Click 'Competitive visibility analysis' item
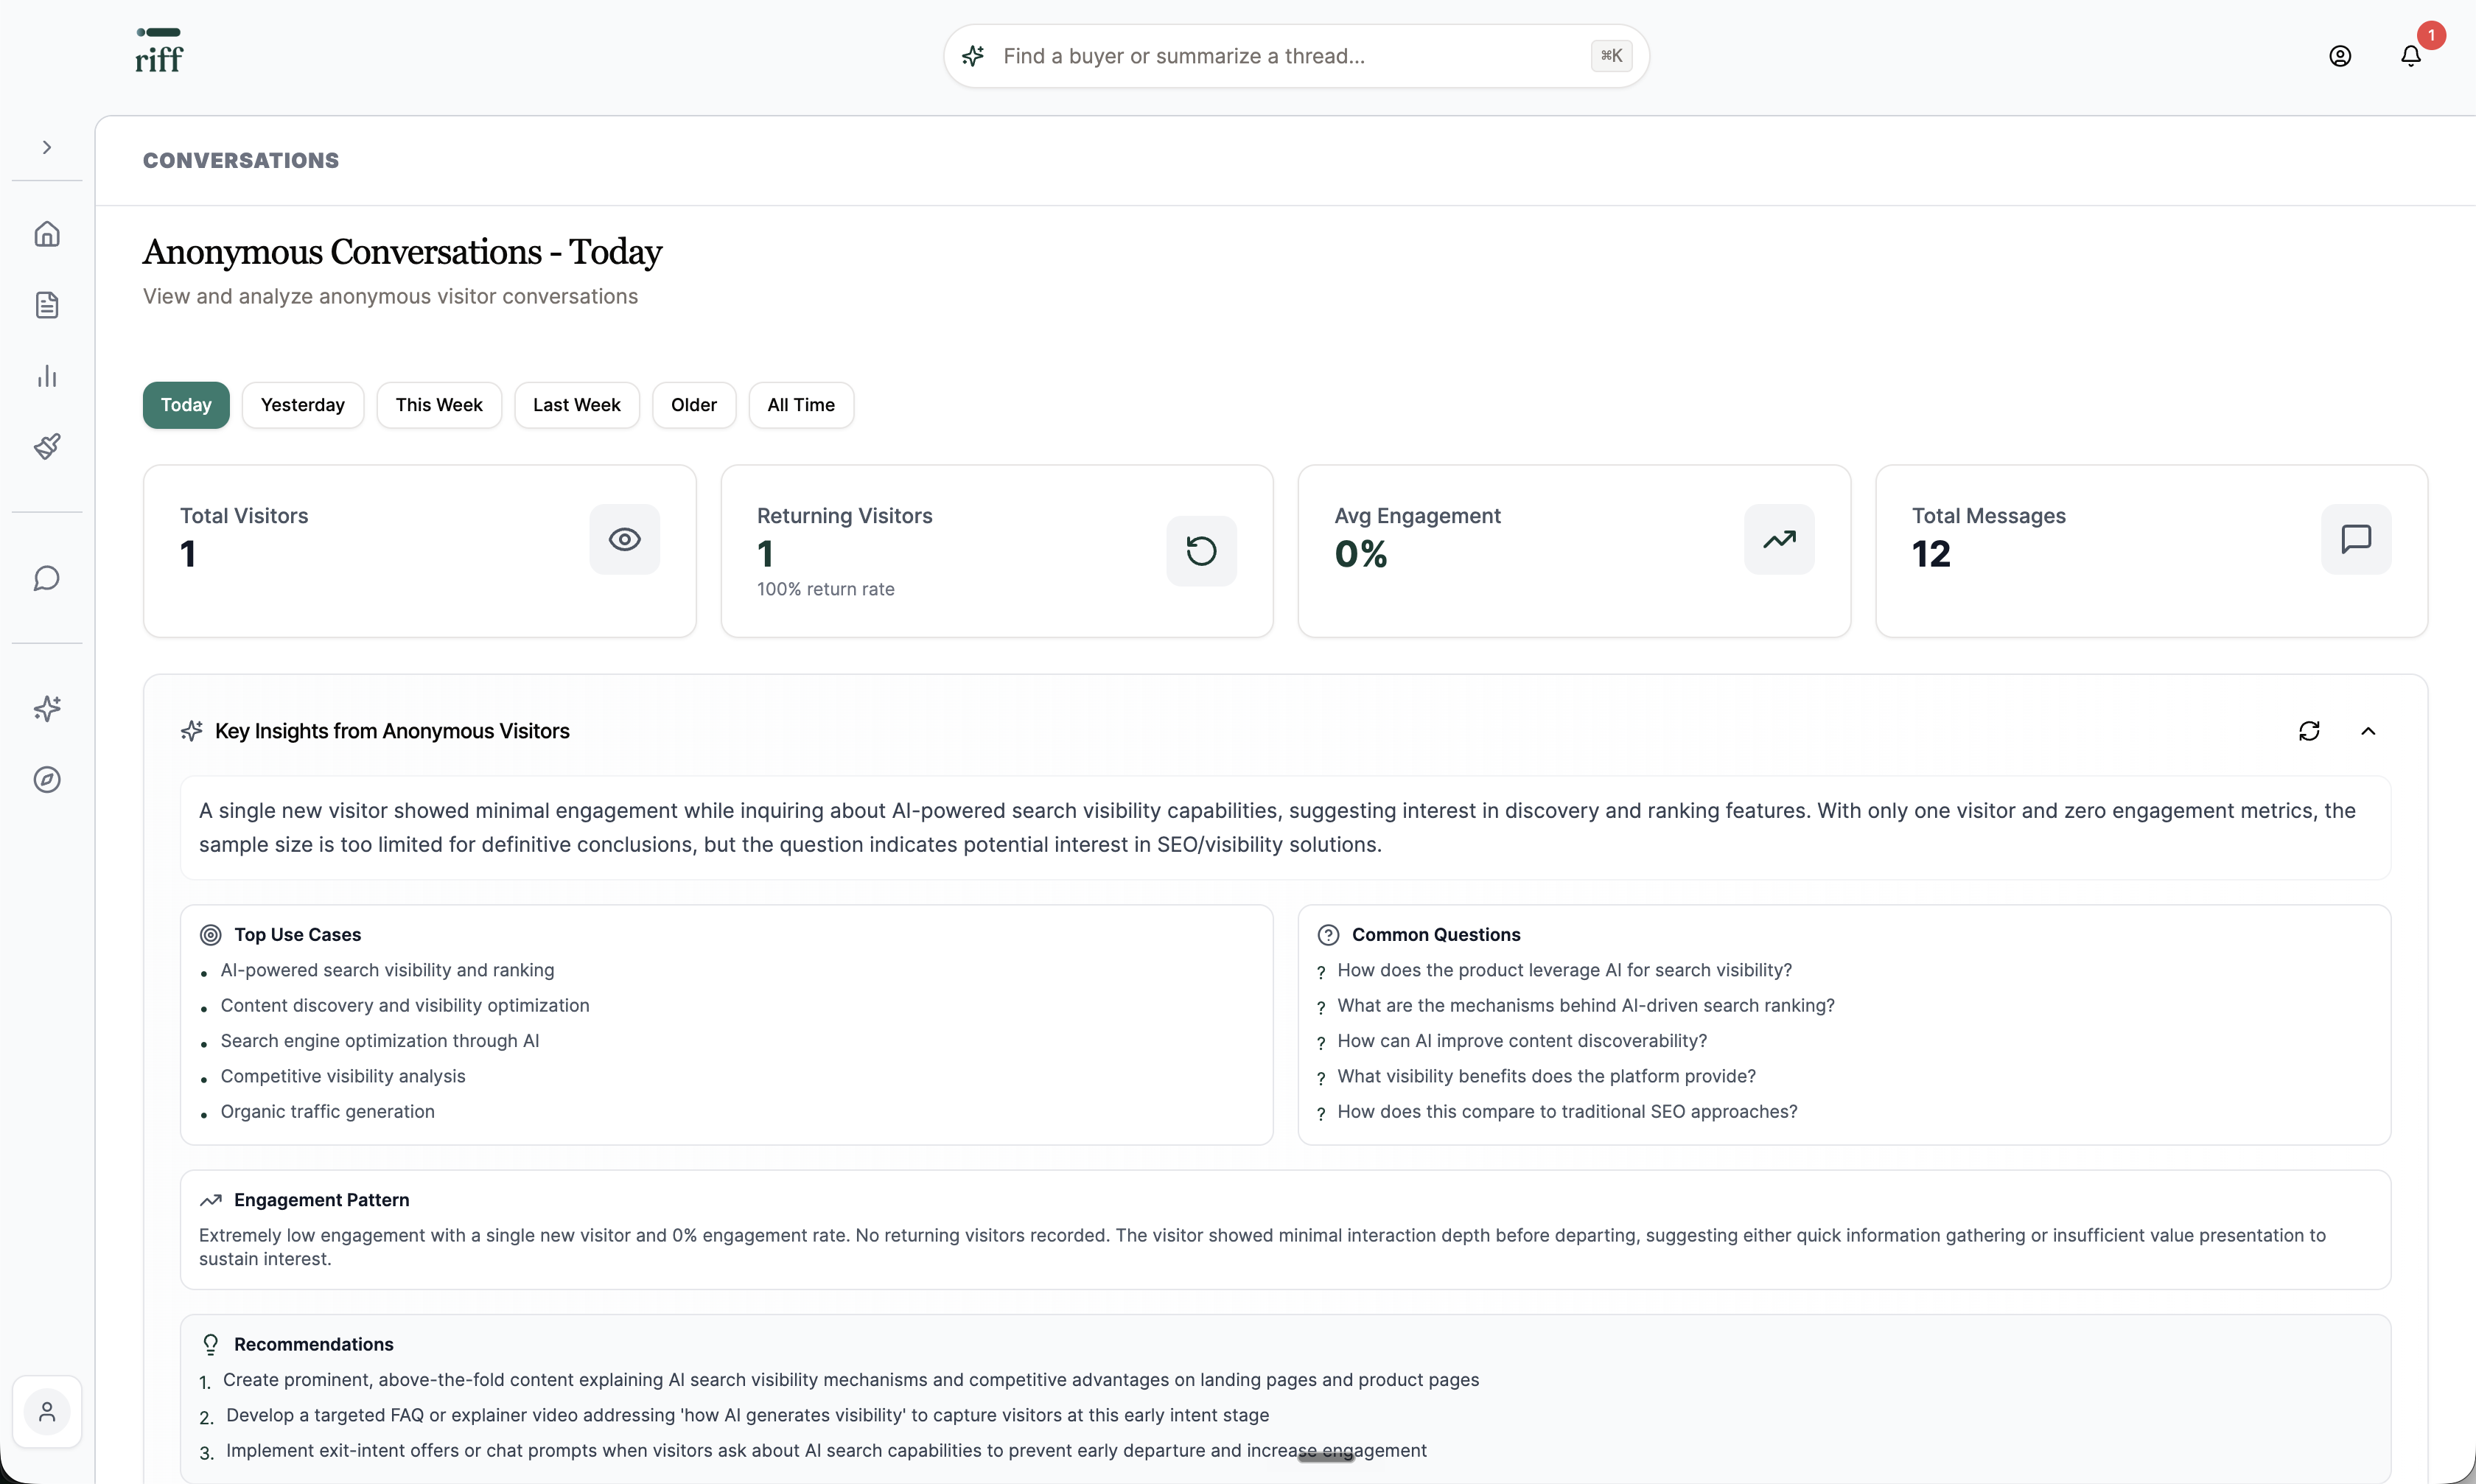The image size is (2476, 1484). [343, 1076]
